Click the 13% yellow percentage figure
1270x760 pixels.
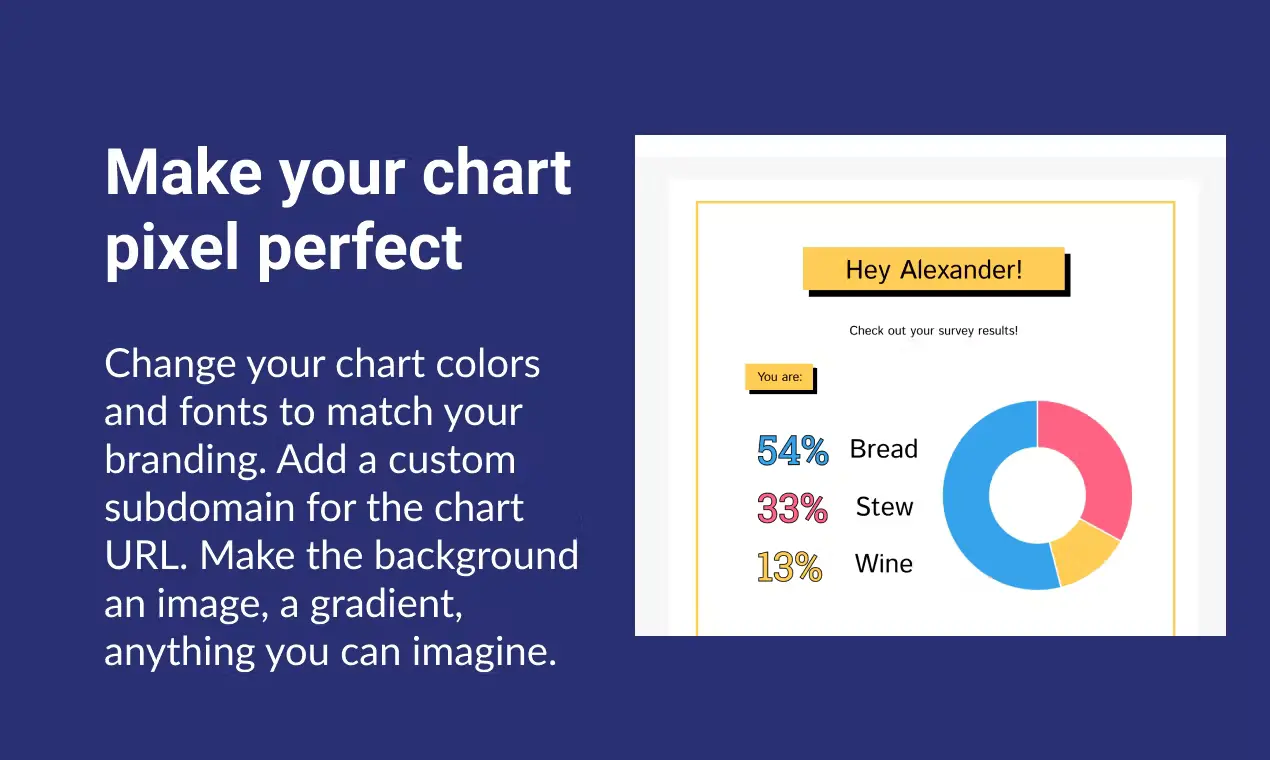tap(789, 566)
